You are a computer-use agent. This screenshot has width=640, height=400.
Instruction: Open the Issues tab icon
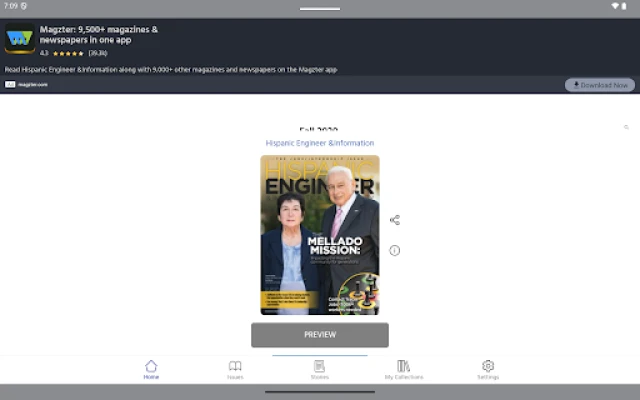pyautogui.click(x=235, y=366)
